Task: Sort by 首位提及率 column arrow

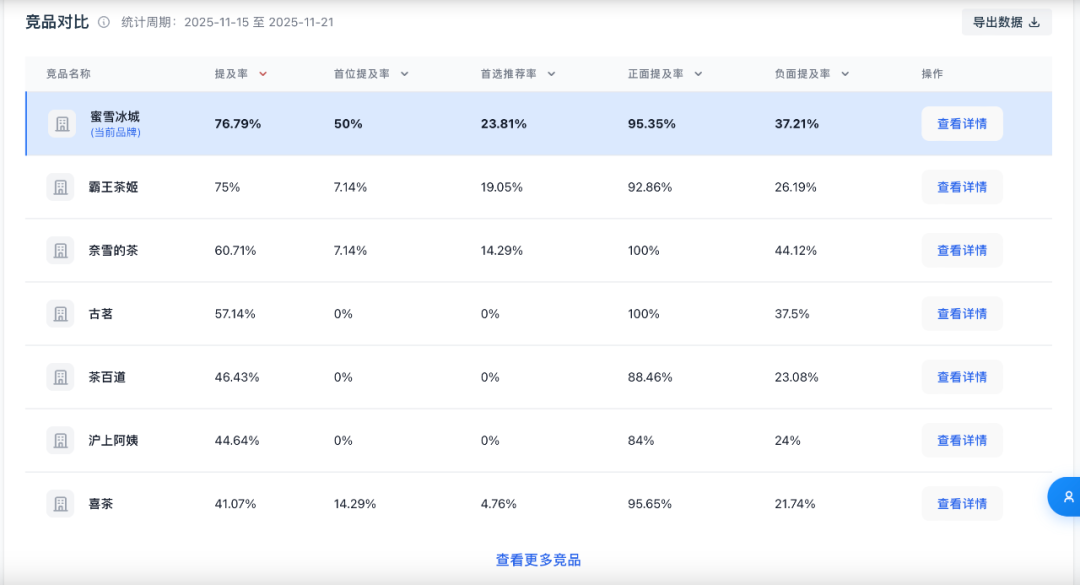Action: pyautogui.click(x=404, y=74)
